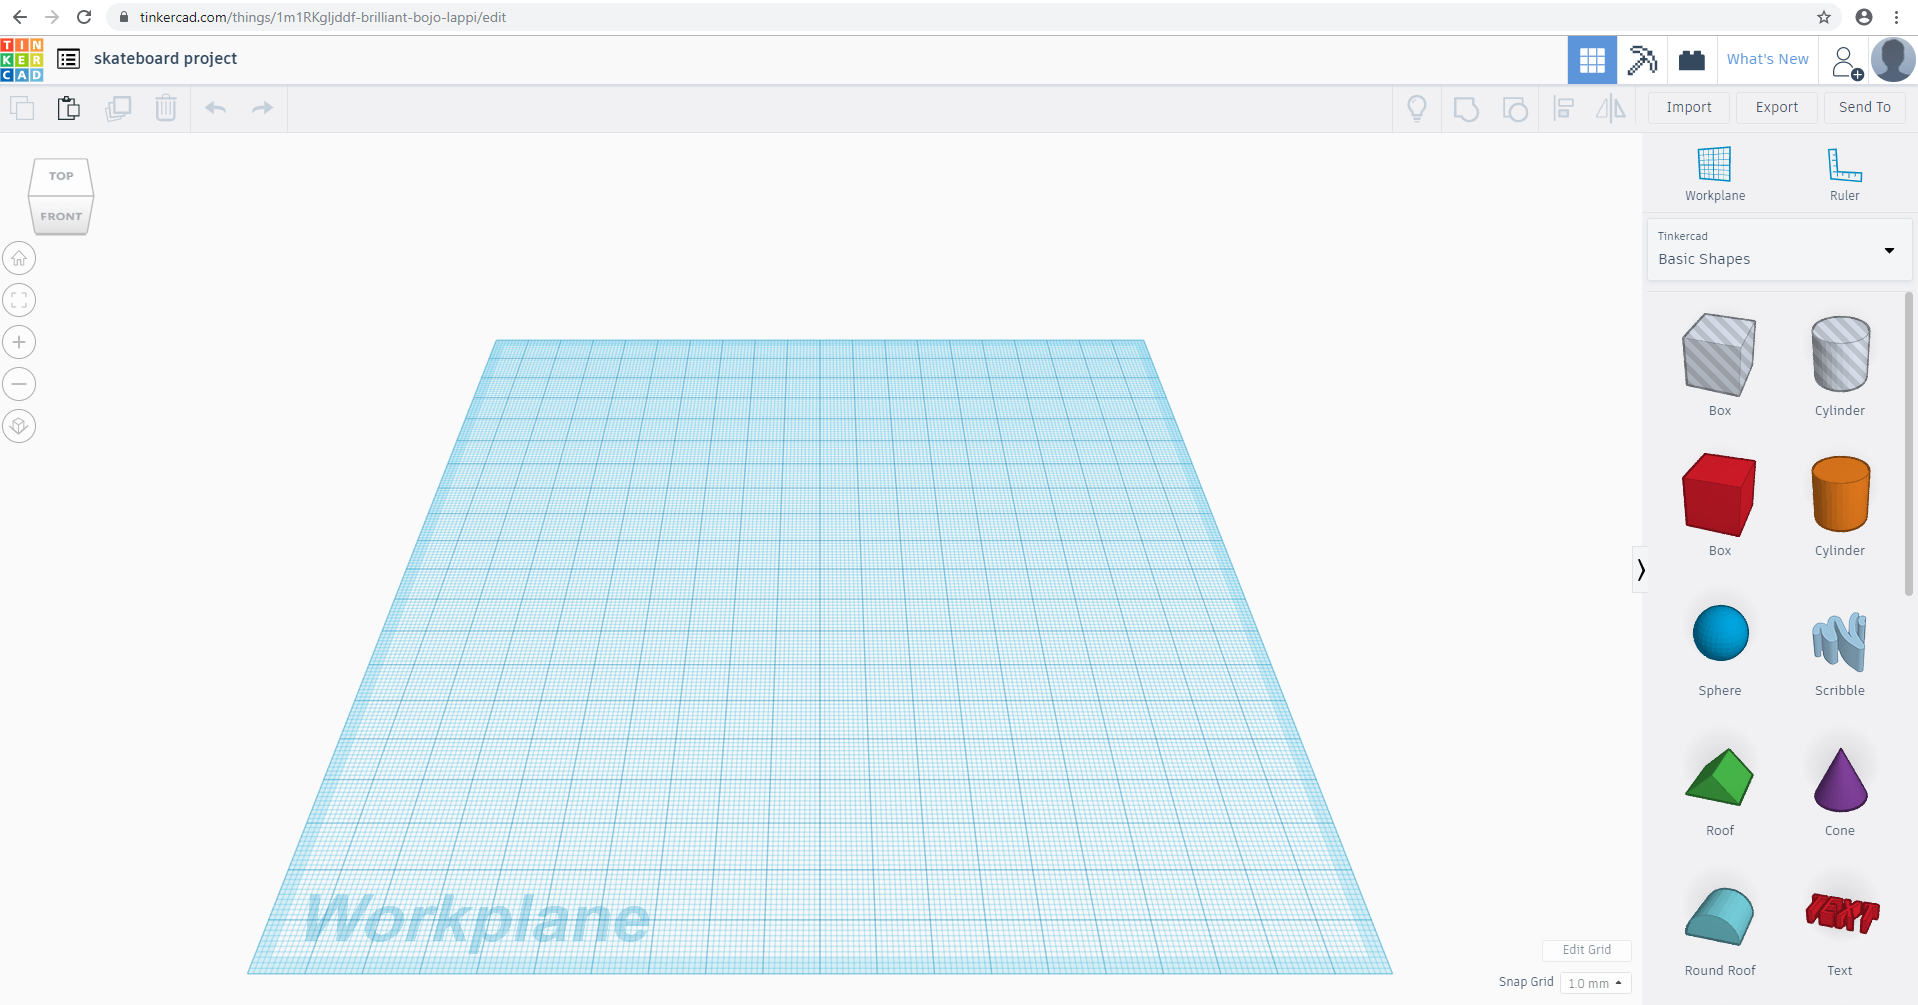Image resolution: width=1918 pixels, height=1005 pixels.
Task: Open the What's New link
Action: click(1767, 60)
